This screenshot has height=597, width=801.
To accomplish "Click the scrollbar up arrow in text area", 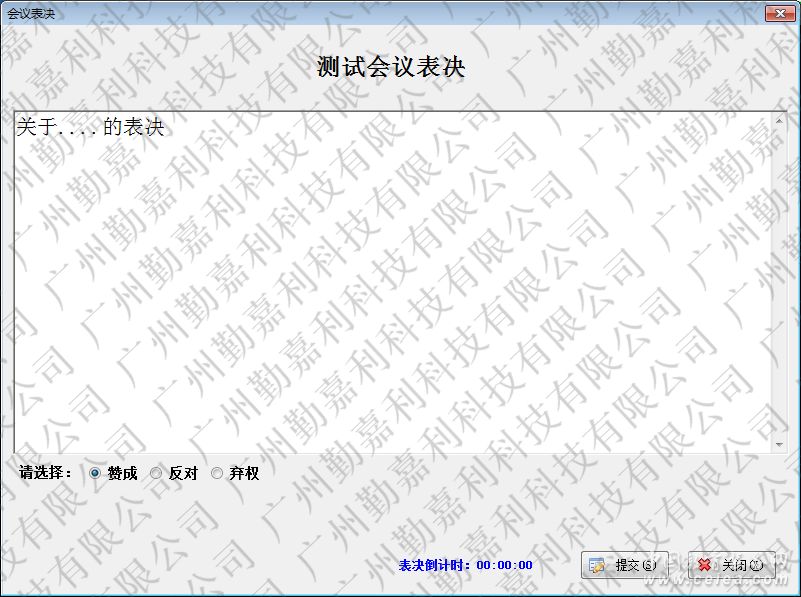I will coord(779,122).
